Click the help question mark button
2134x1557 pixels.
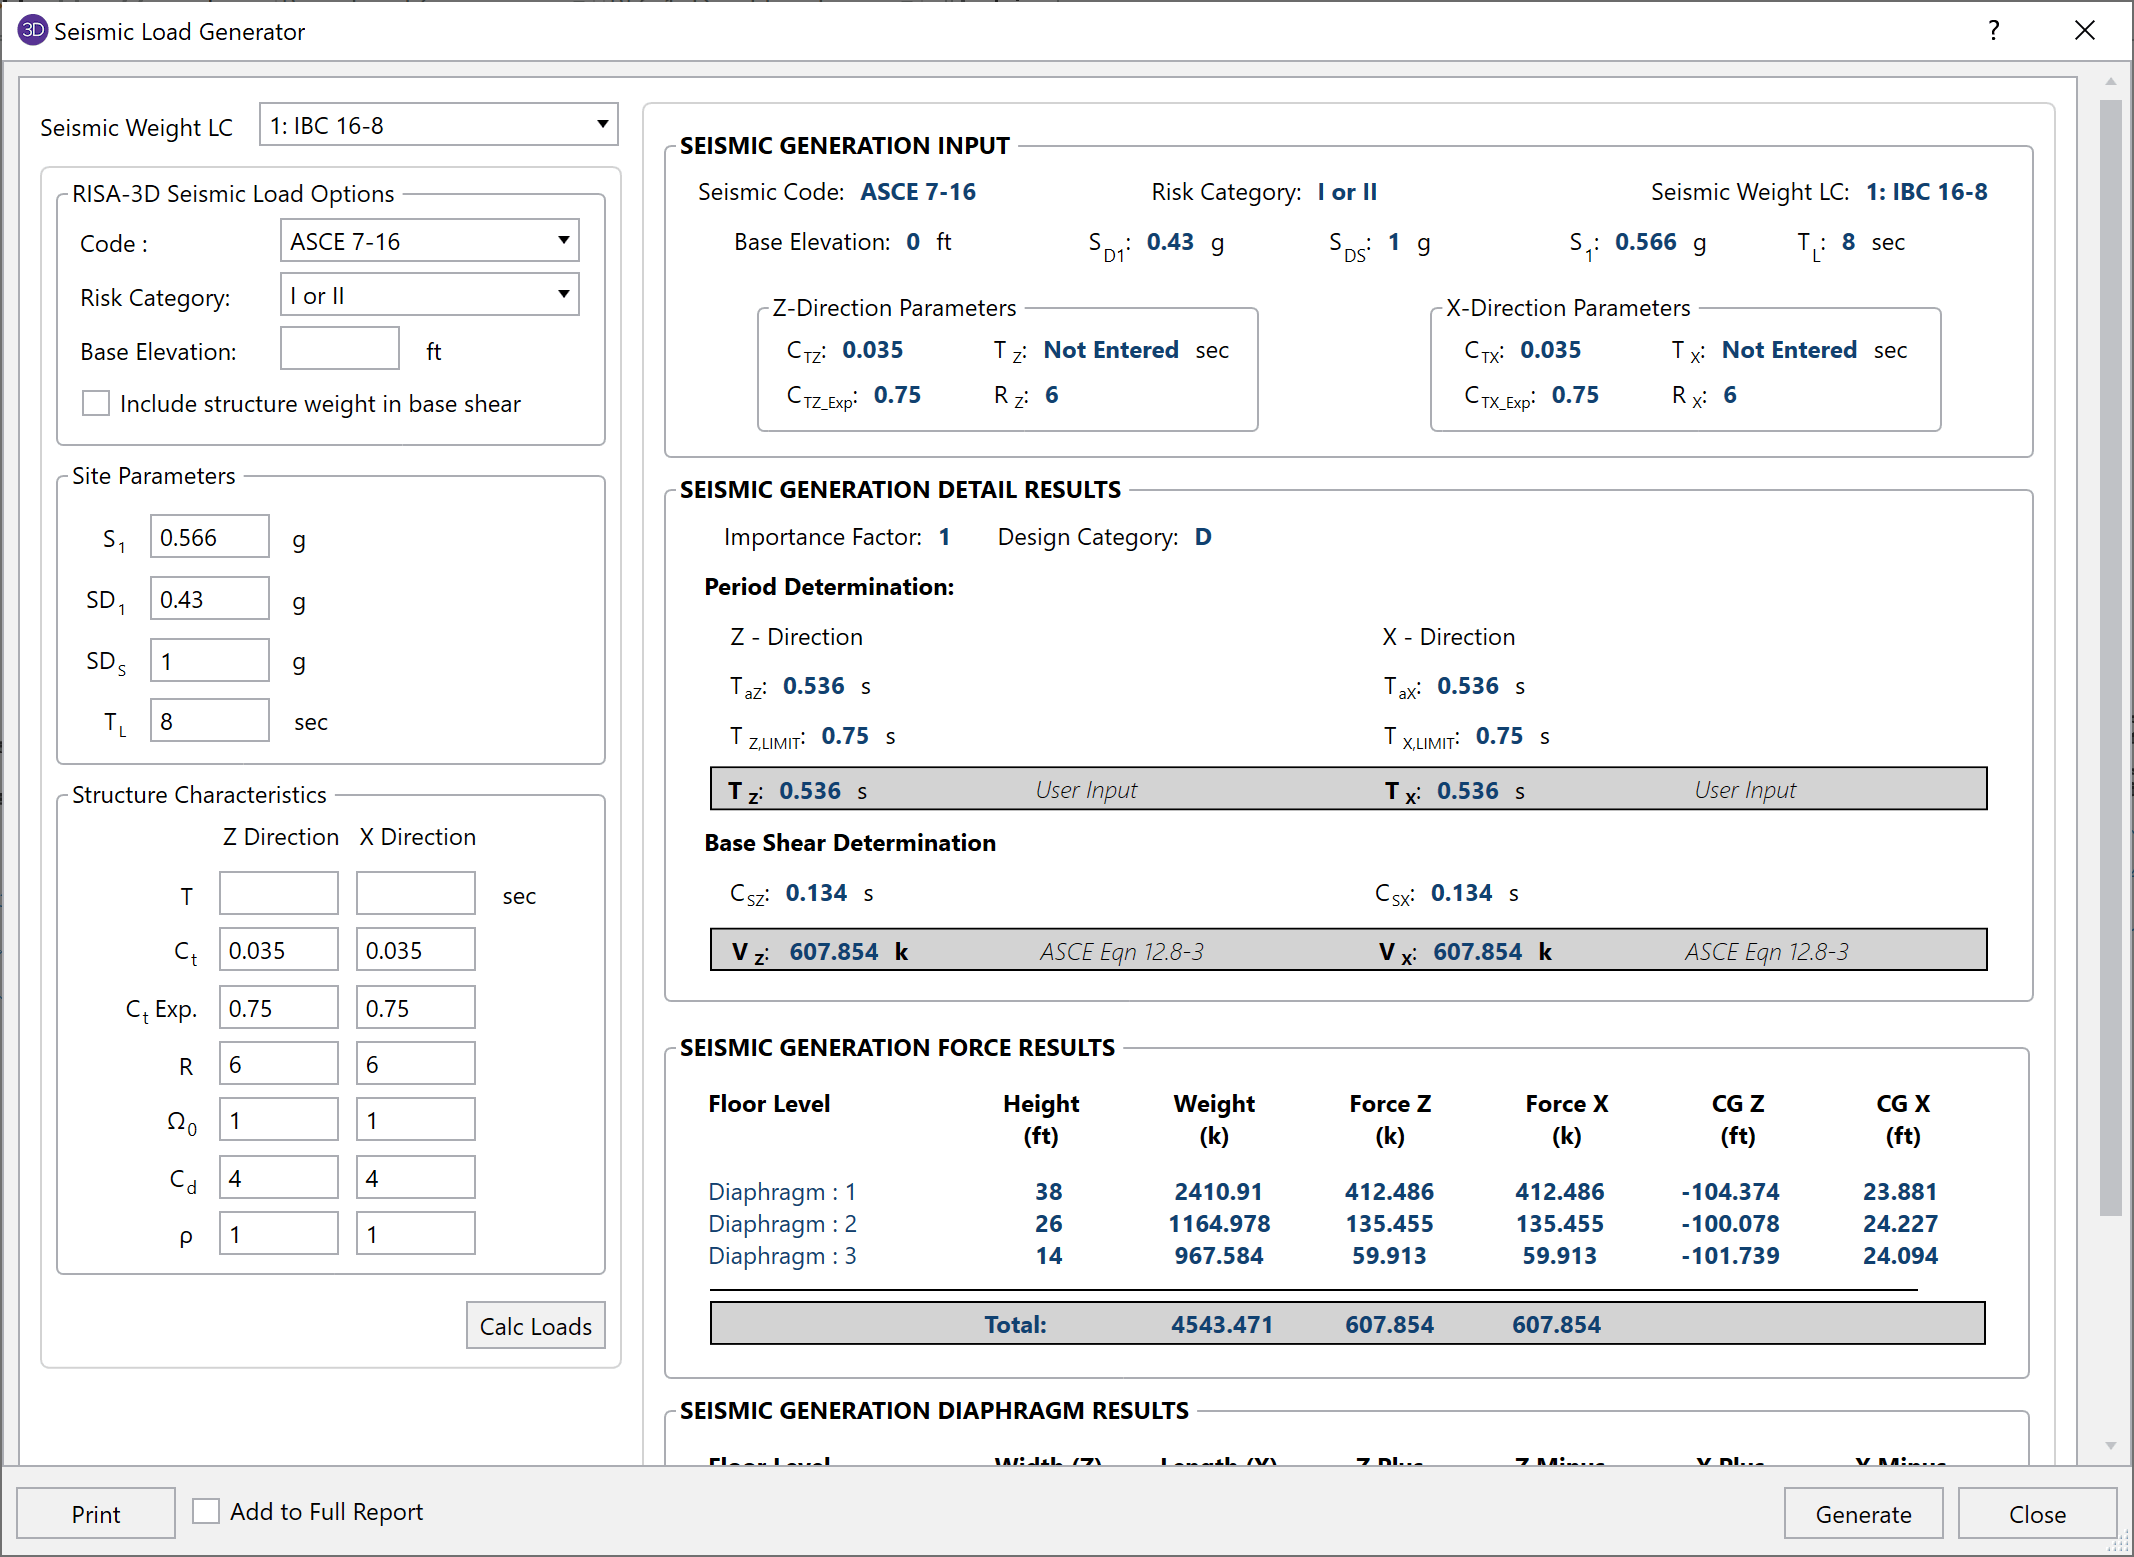click(x=1993, y=30)
